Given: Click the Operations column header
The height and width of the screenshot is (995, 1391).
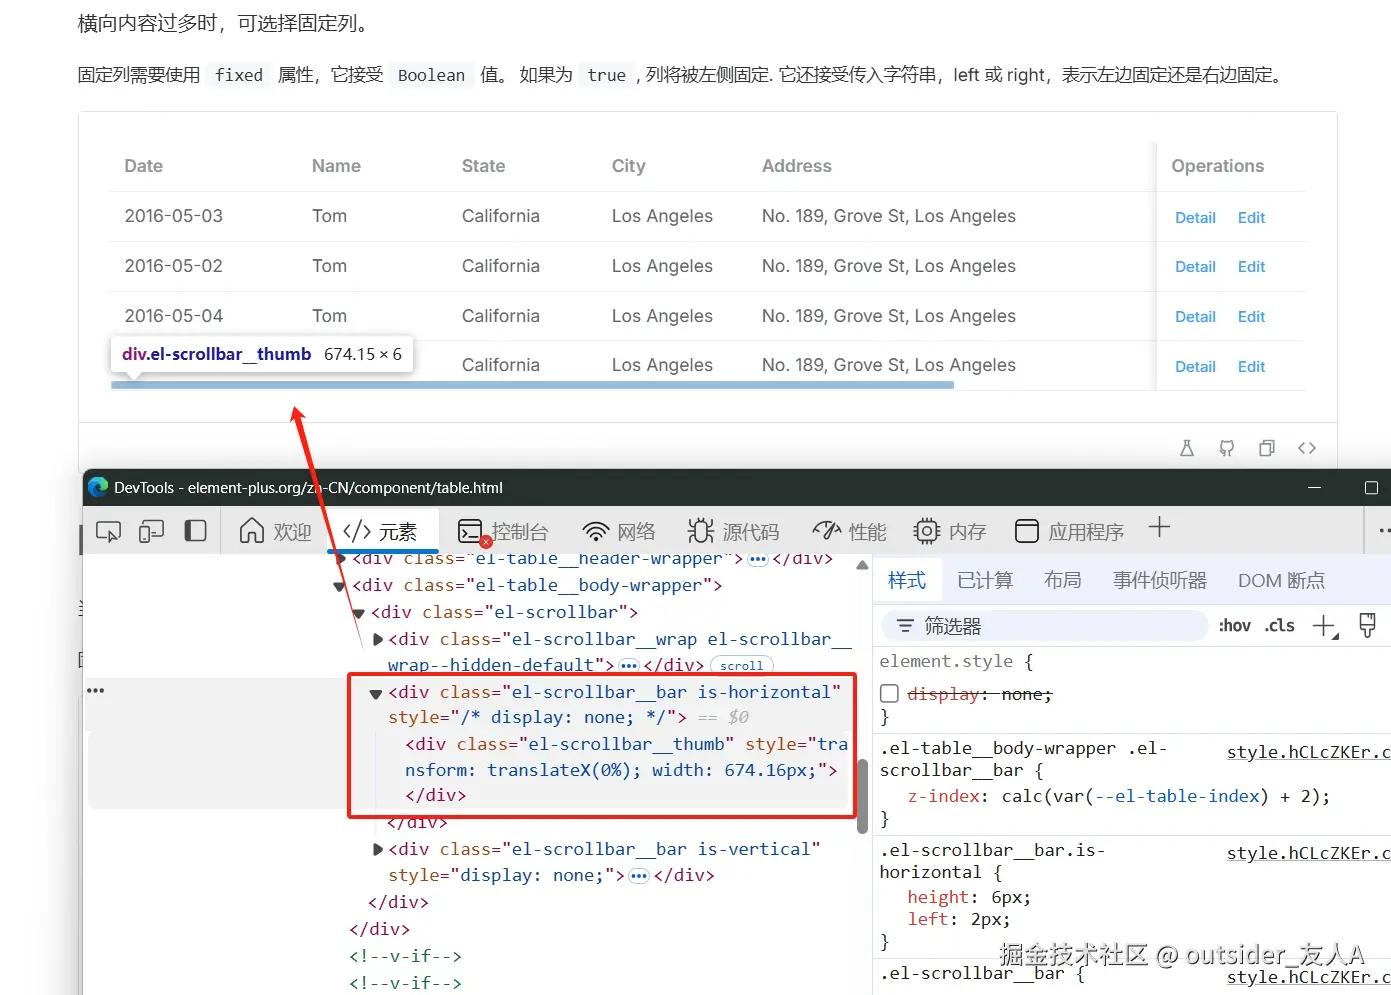Looking at the screenshot, I should click(1217, 166).
